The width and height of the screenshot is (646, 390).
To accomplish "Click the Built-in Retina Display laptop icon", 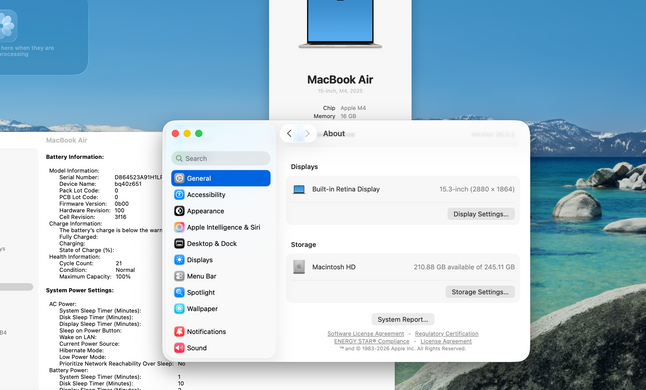I will click(x=299, y=189).
